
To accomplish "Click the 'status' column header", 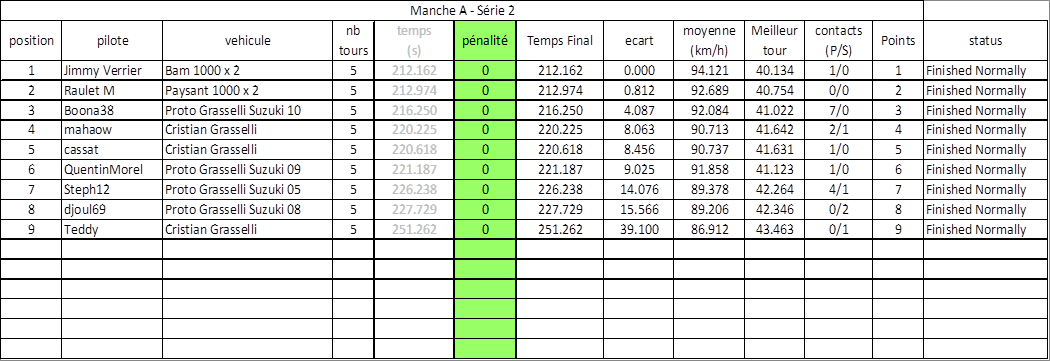I will 986,41.
